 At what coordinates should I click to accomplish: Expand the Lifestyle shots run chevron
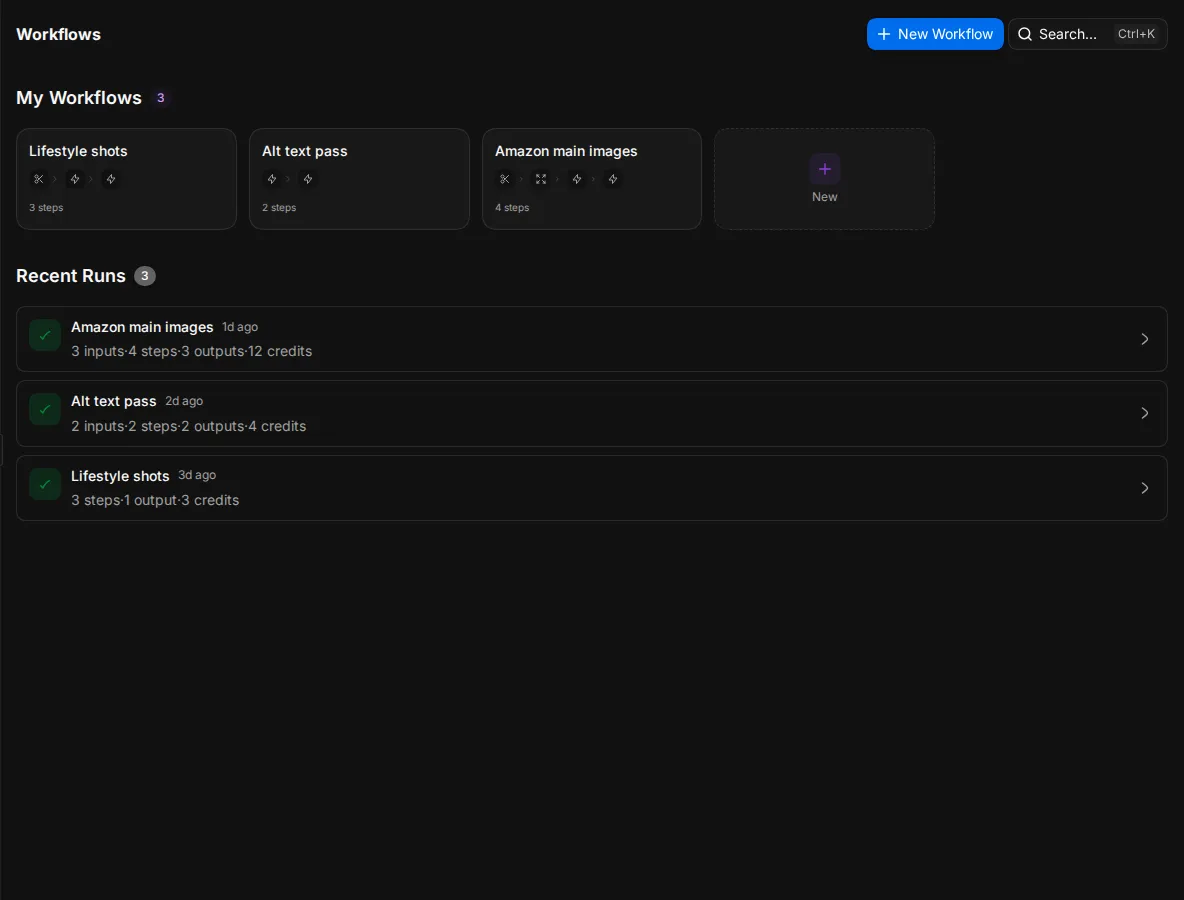[1145, 488]
